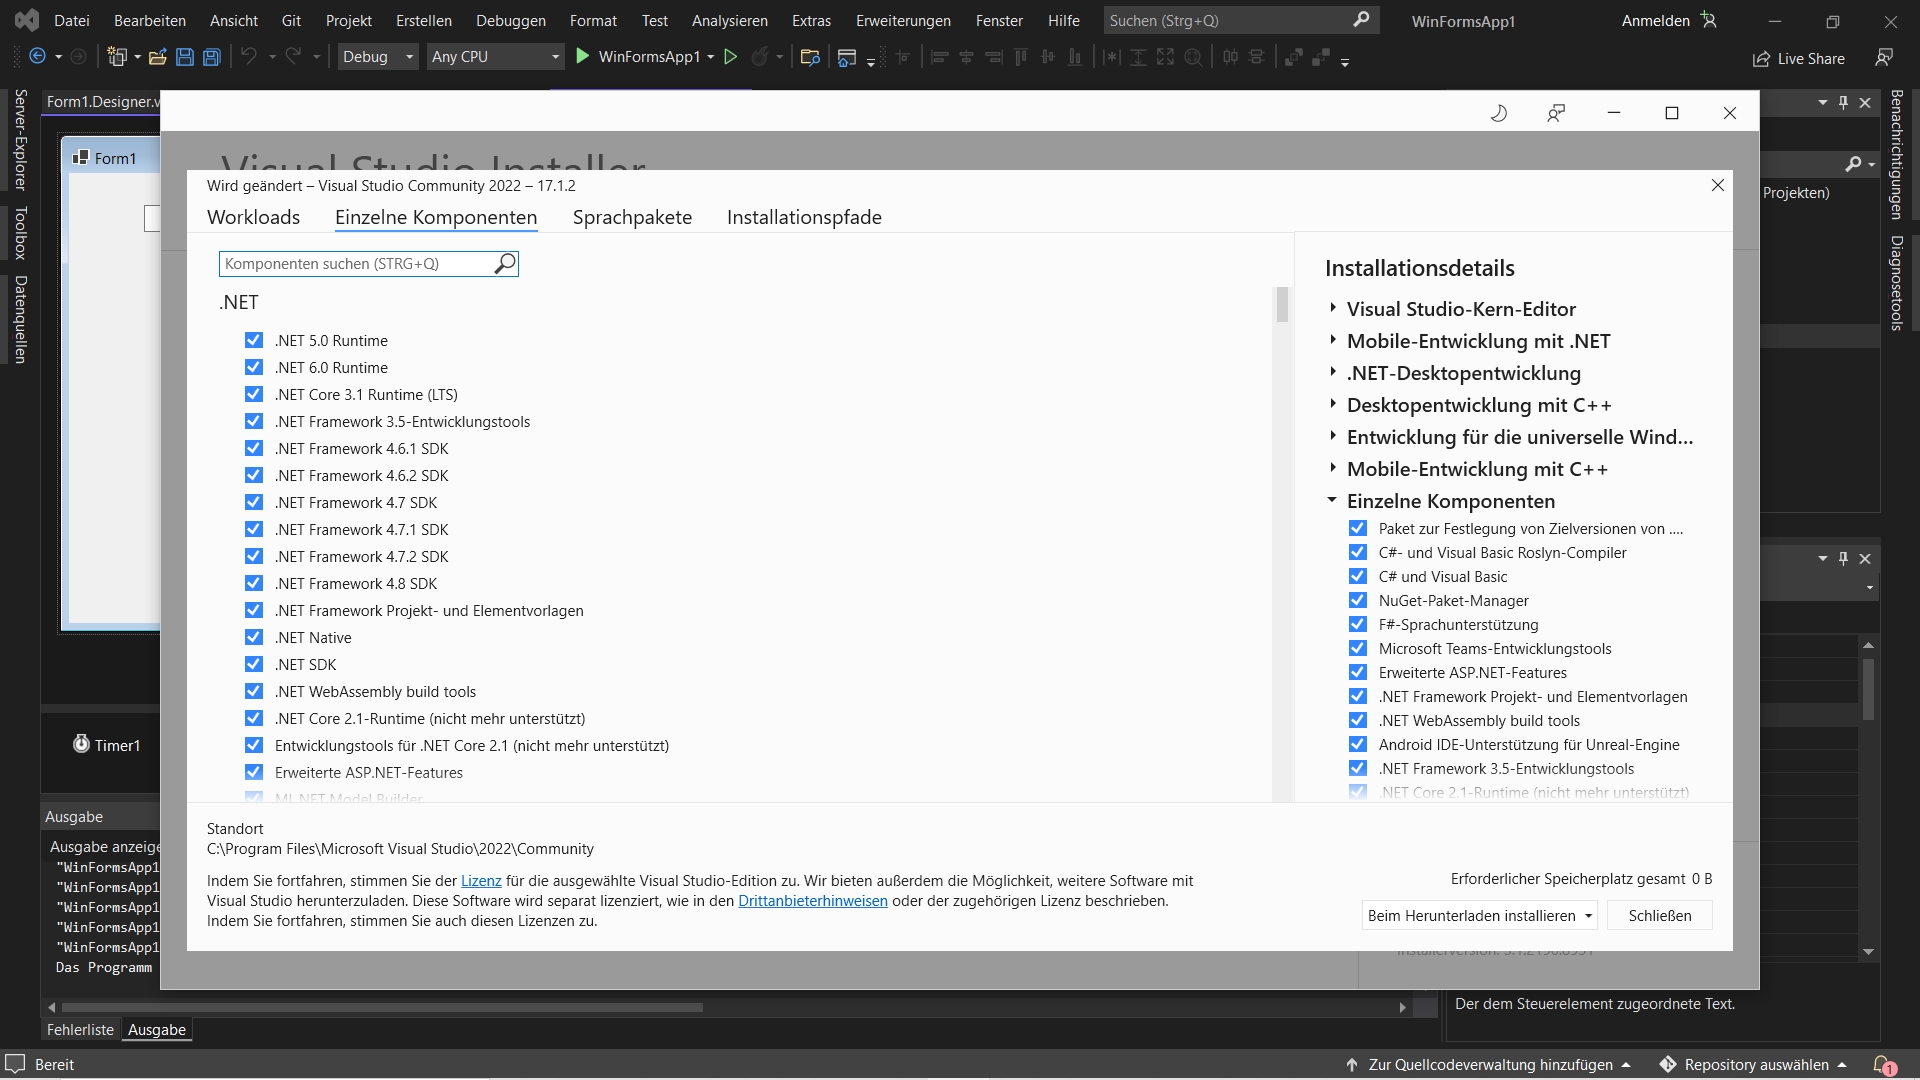Expand .NET-Desktopentwicklung details
1920x1080 pixels.
pos(1333,372)
